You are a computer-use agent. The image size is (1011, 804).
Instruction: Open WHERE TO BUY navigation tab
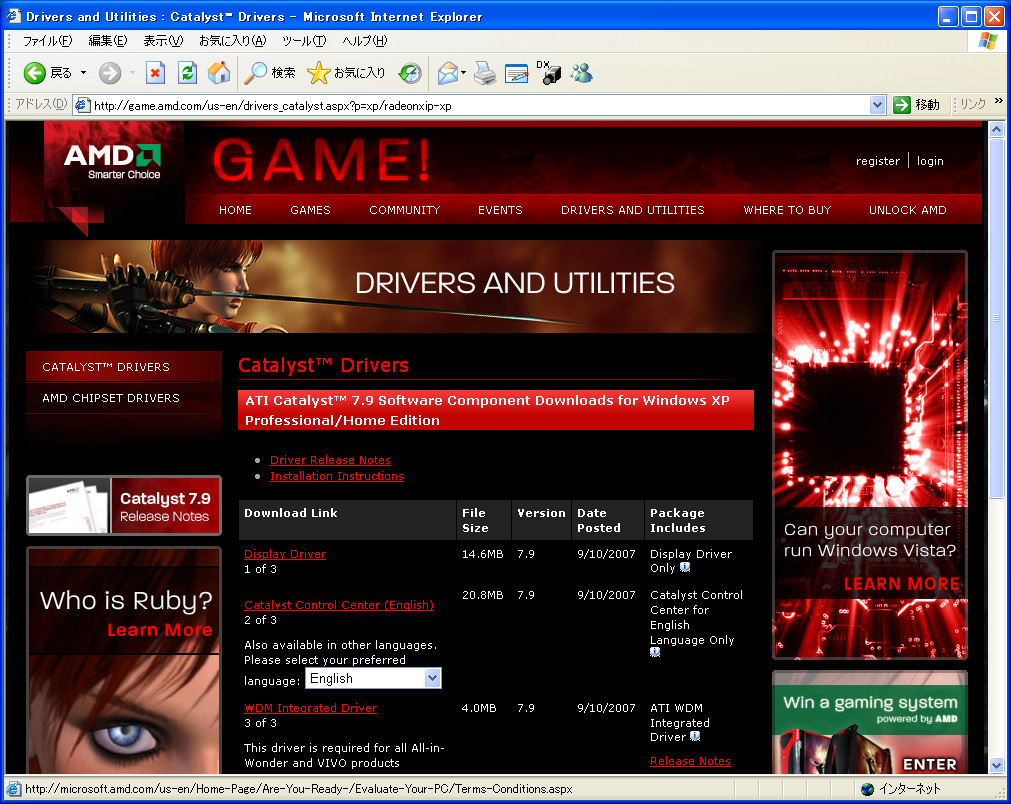click(x=787, y=210)
